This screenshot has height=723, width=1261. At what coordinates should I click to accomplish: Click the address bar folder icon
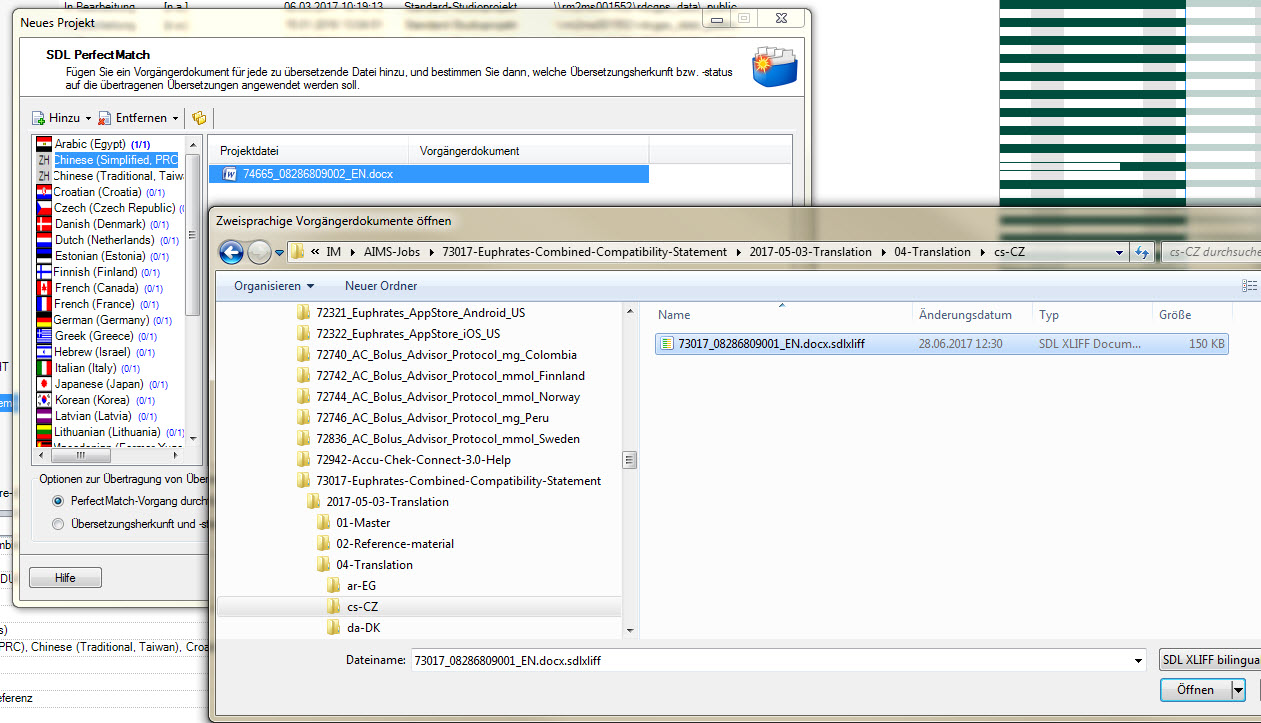298,252
